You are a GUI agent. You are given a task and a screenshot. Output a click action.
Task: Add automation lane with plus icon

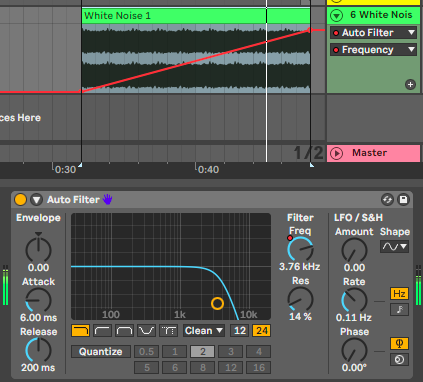[410, 84]
